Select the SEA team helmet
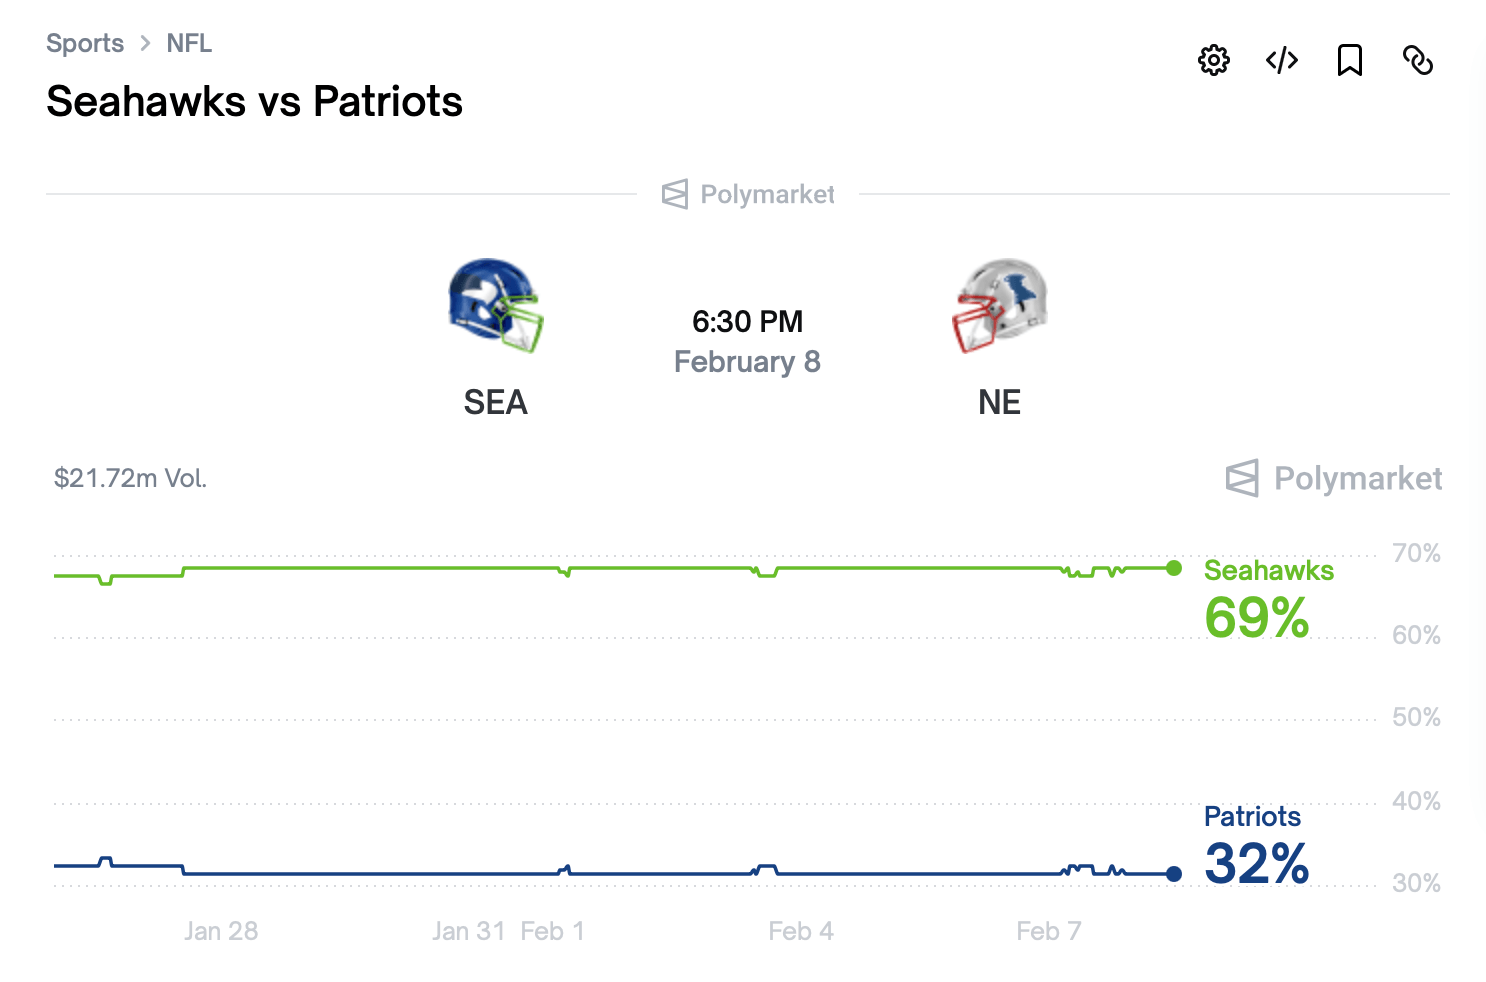The height and width of the screenshot is (982, 1486). (x=494, y=305)
